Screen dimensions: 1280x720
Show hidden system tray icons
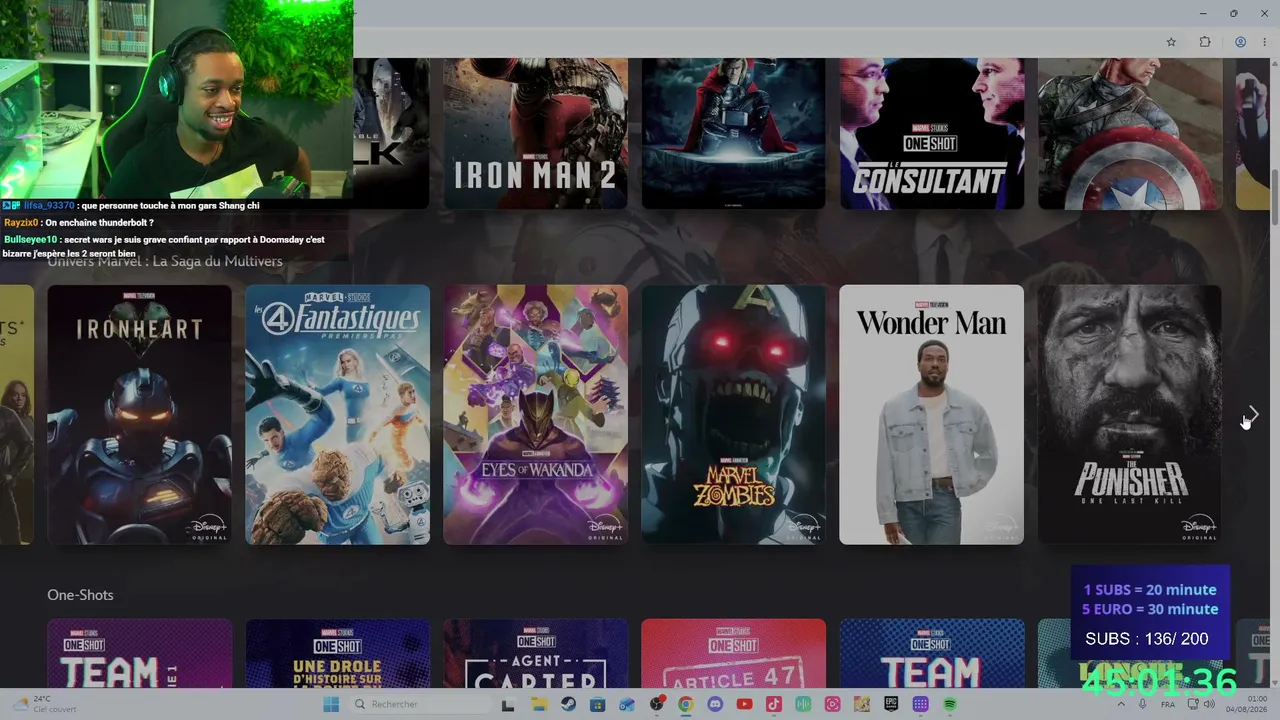point(1121,704)
